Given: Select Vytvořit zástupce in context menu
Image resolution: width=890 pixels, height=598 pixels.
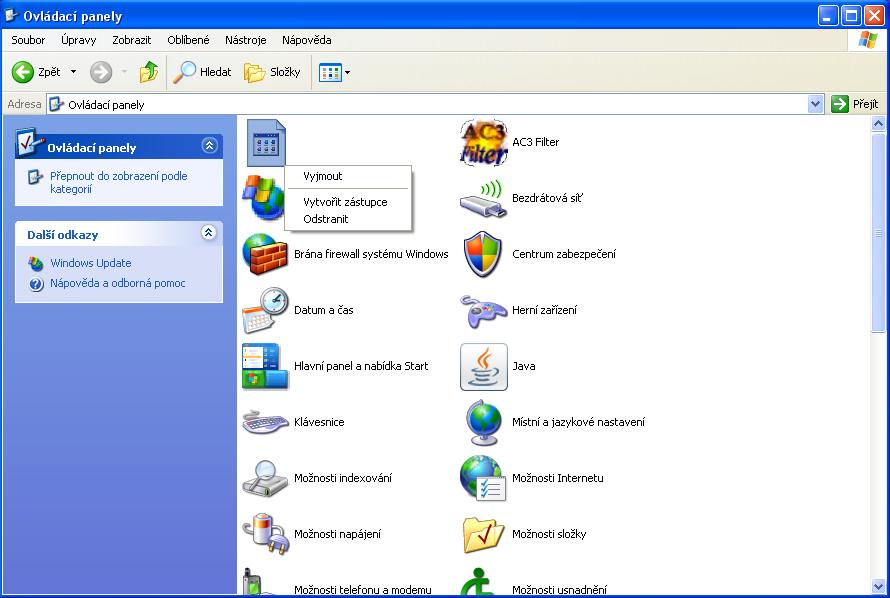Looking at the screenshot, I should tap(345, 202).
